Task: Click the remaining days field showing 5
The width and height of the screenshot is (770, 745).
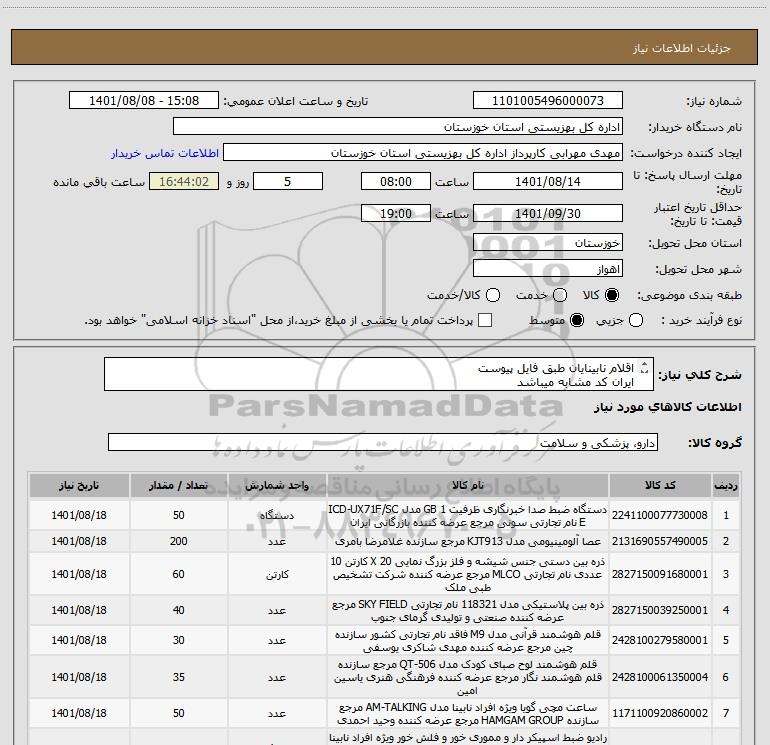Action: [288, 181]
